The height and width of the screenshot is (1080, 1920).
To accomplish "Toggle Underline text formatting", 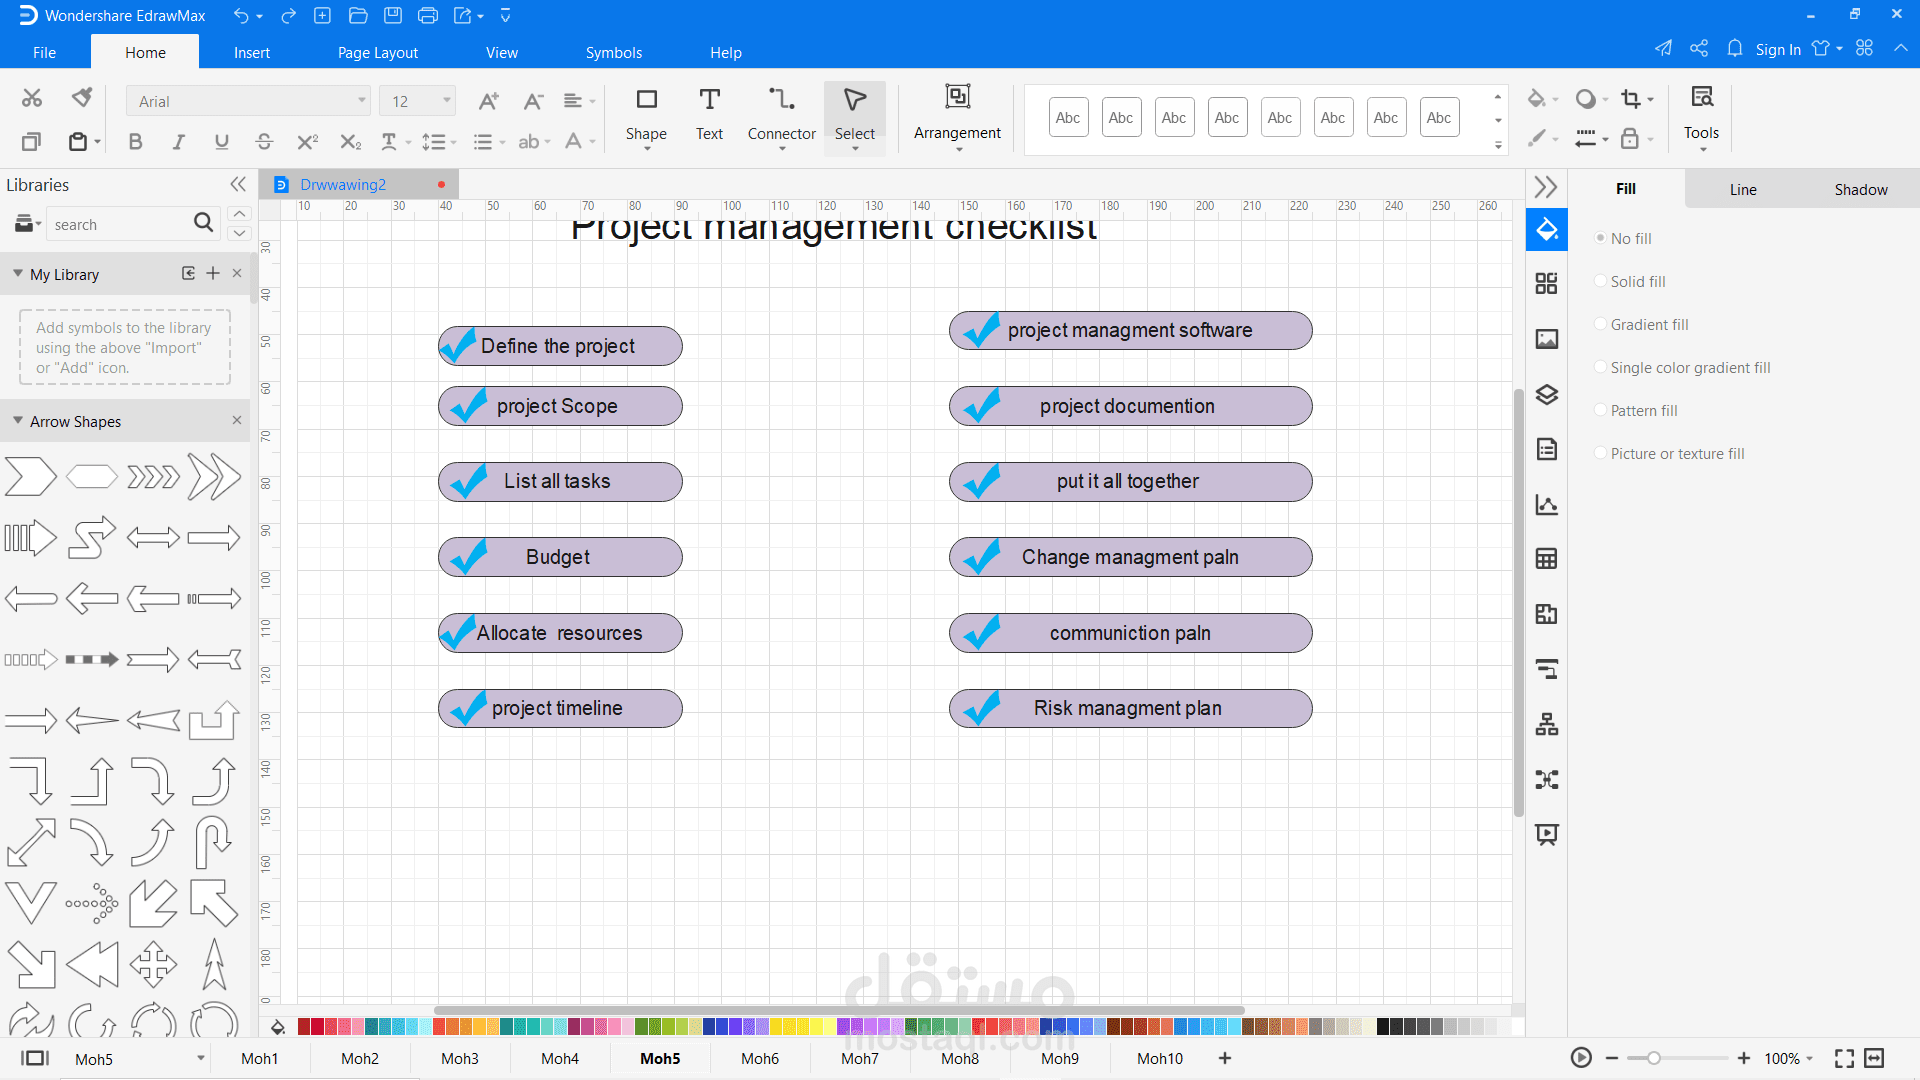I will tap(221, 142).
